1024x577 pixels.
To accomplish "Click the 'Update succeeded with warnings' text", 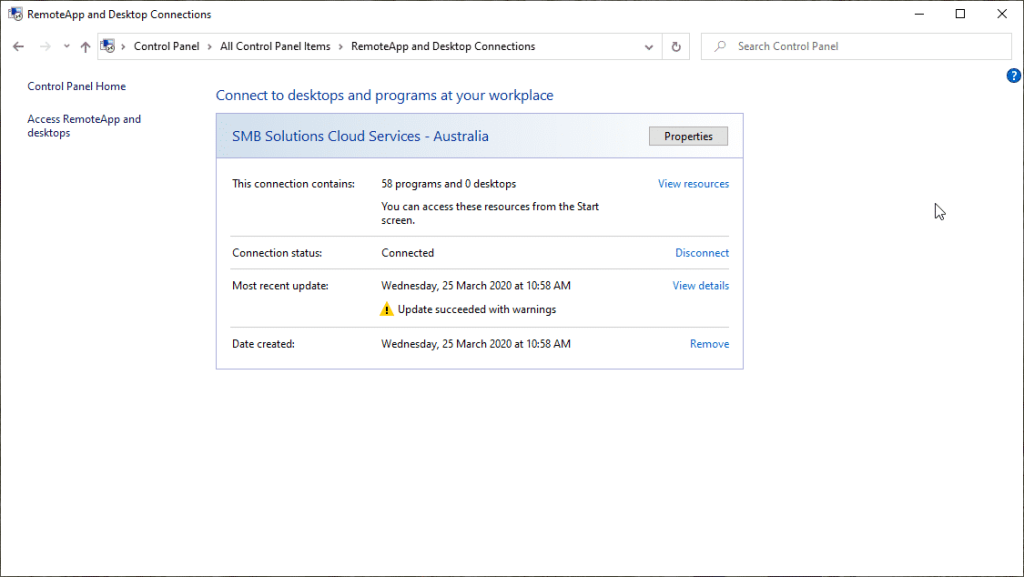I will point(477,309).
